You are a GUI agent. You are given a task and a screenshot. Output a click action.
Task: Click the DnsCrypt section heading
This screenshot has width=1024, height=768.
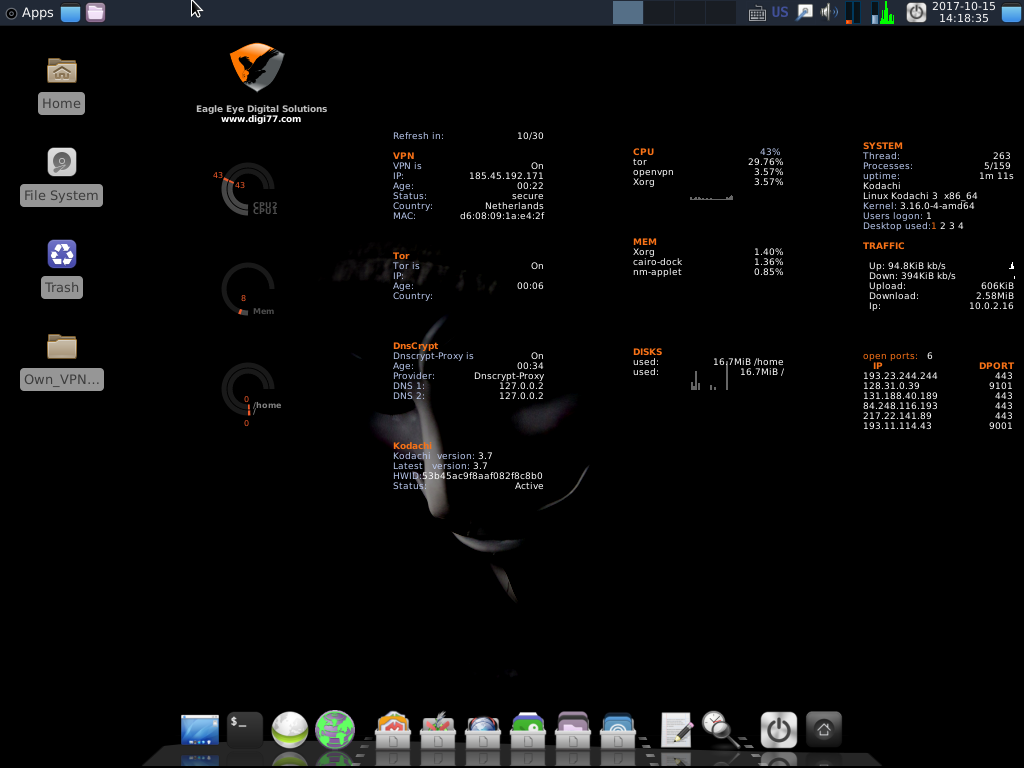point(415,346)
